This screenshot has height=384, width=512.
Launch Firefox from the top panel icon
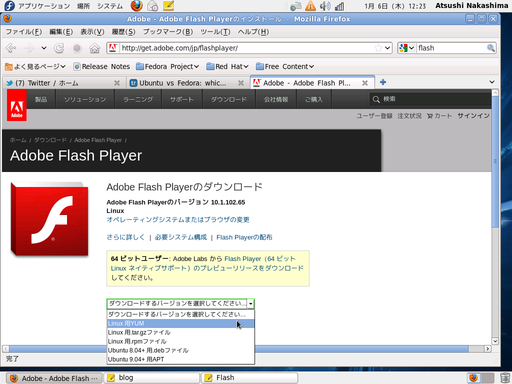[x=137, y=6]
